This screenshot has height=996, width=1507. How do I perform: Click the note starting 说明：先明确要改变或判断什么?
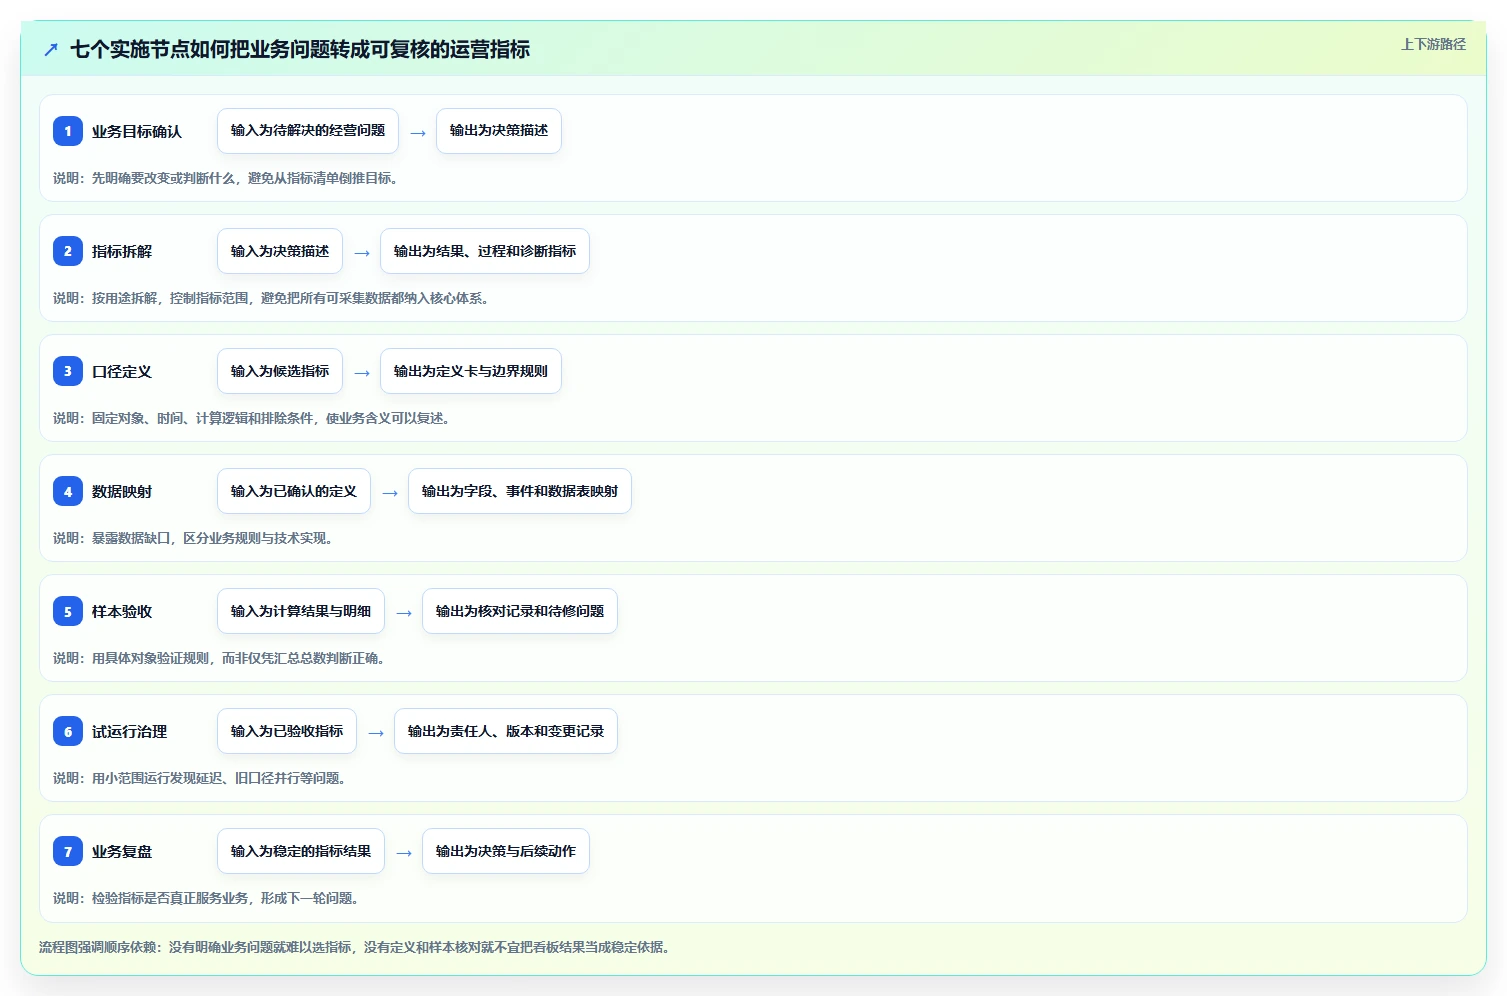coord(228,178)
